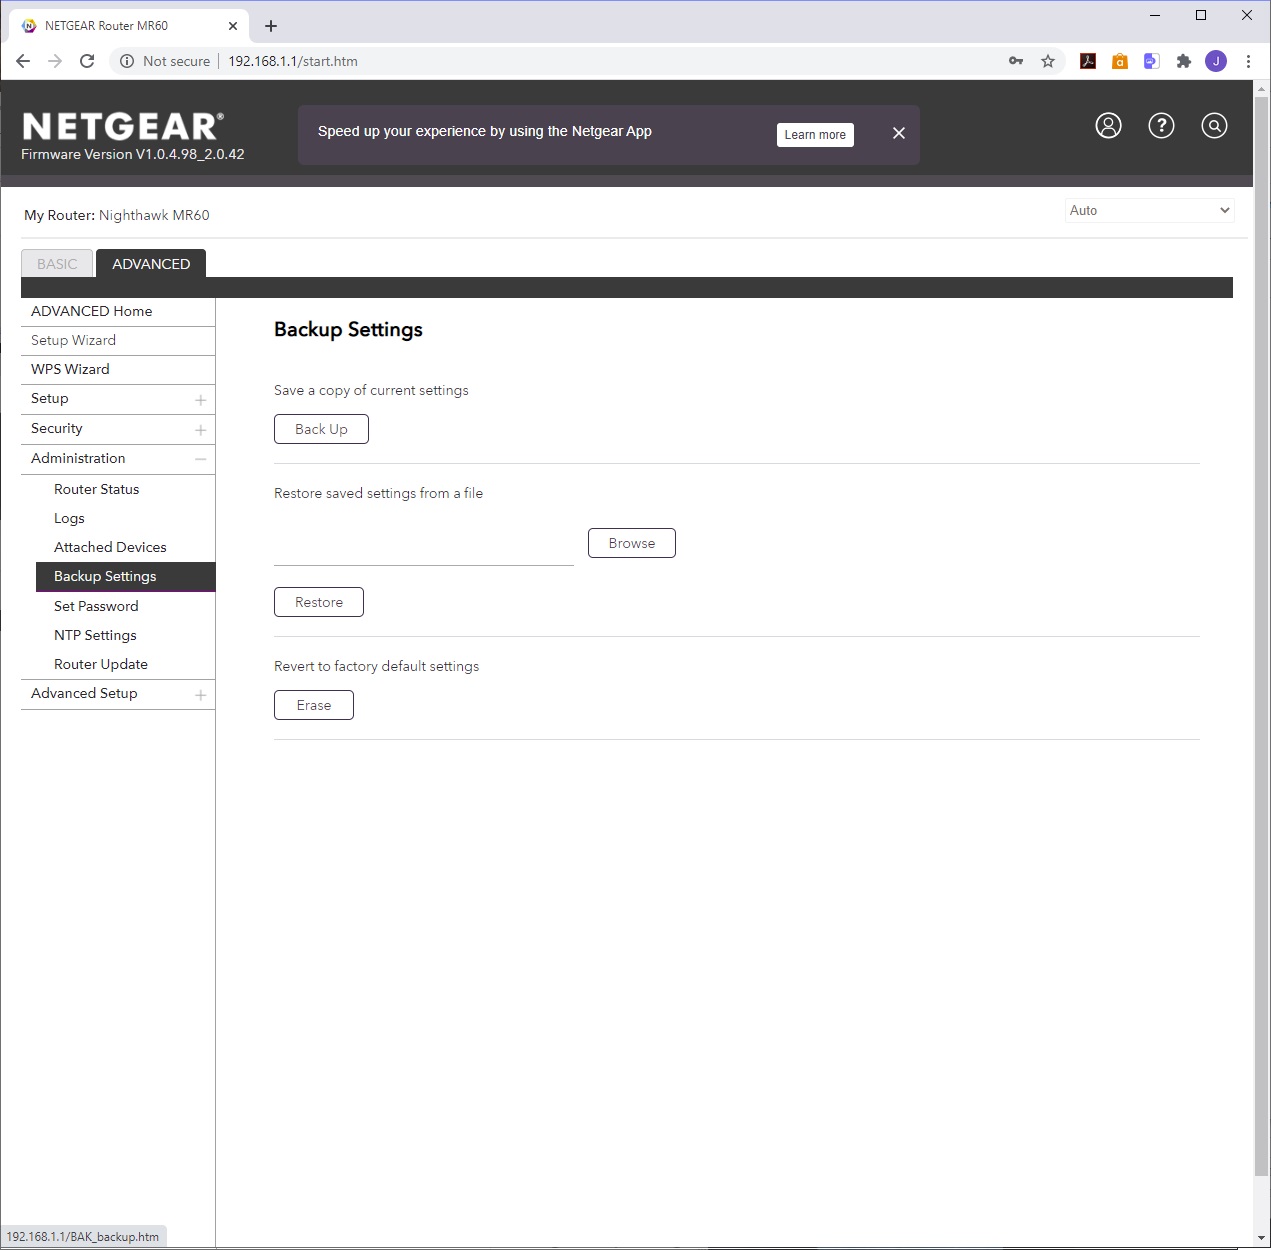Open Set Password page

(x=96, y=606)
